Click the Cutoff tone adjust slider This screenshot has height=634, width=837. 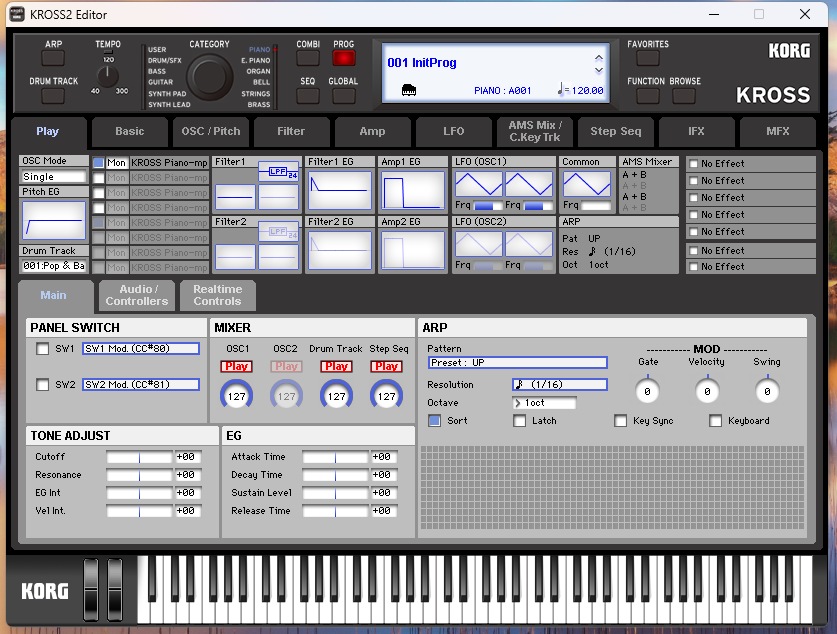(x=139, y=457)
